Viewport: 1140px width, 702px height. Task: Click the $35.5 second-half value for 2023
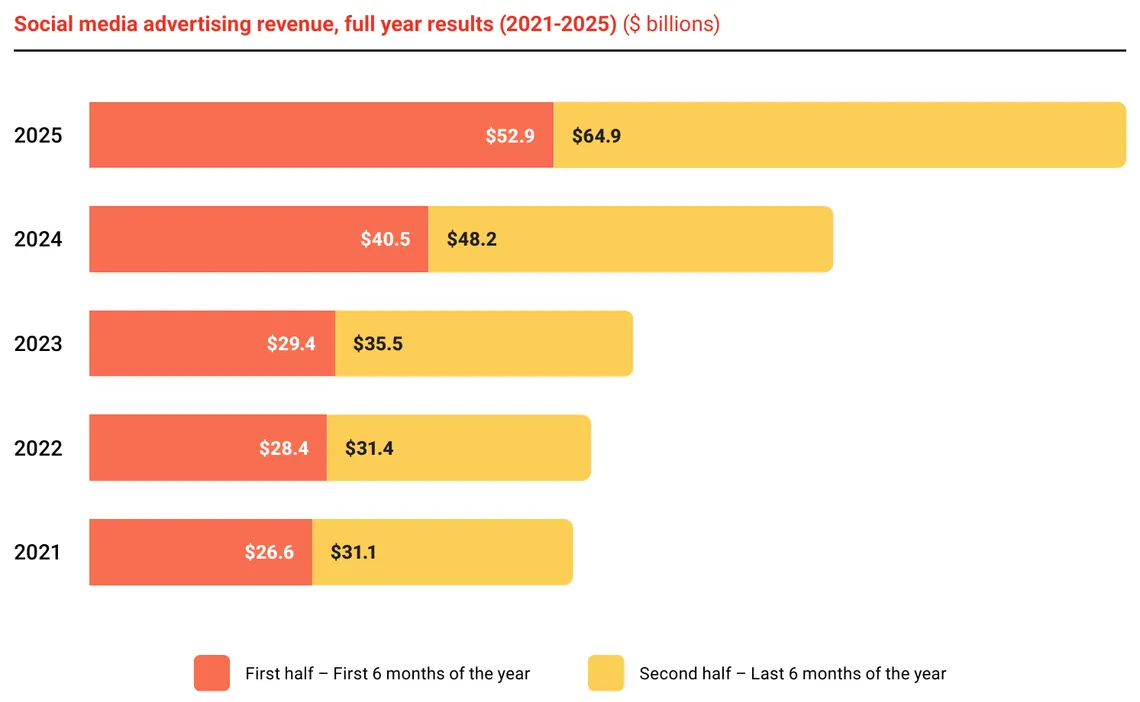coord(378,344)
